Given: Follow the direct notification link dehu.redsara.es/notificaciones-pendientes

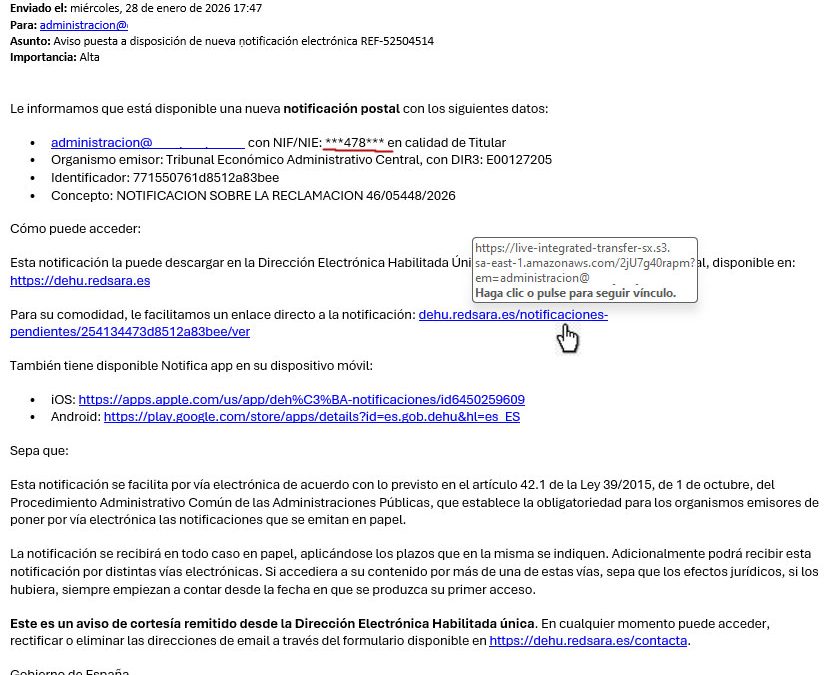Looking at the screenshot, I should point(512,313).
